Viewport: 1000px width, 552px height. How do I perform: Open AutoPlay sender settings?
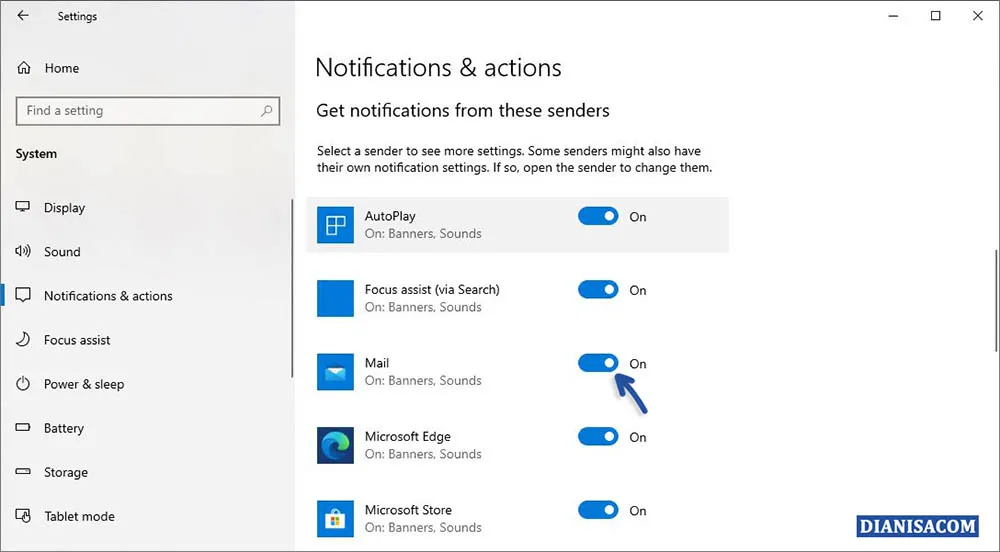click(x=390, y=216)
